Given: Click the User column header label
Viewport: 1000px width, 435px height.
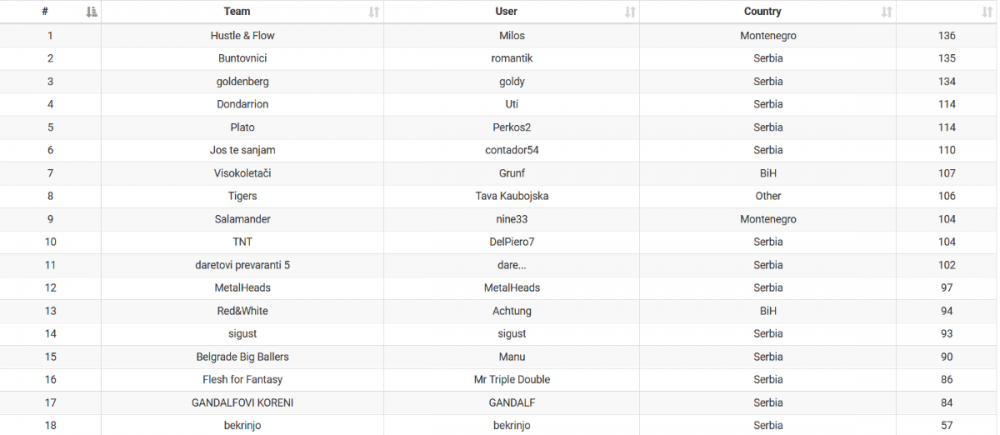Looking at the screenshot, I should point(506,12).
